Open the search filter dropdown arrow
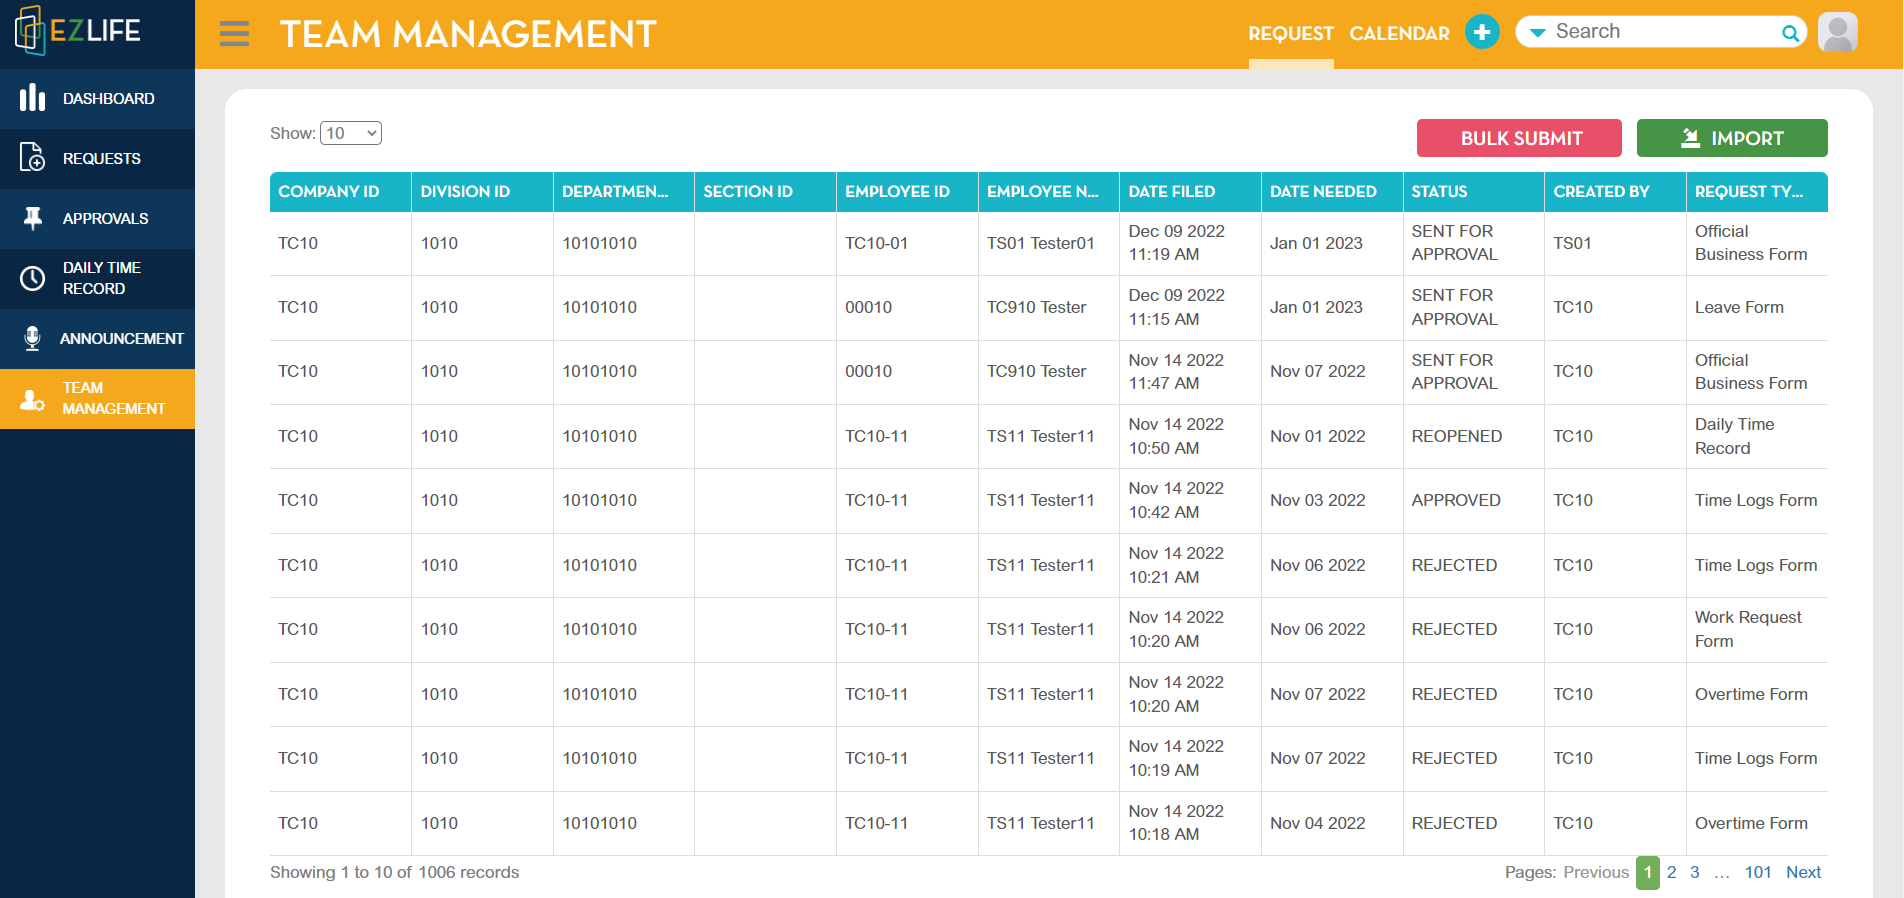Image resolution: width=1904 pixels, height=898 pixels. (x=1538, y=33)
